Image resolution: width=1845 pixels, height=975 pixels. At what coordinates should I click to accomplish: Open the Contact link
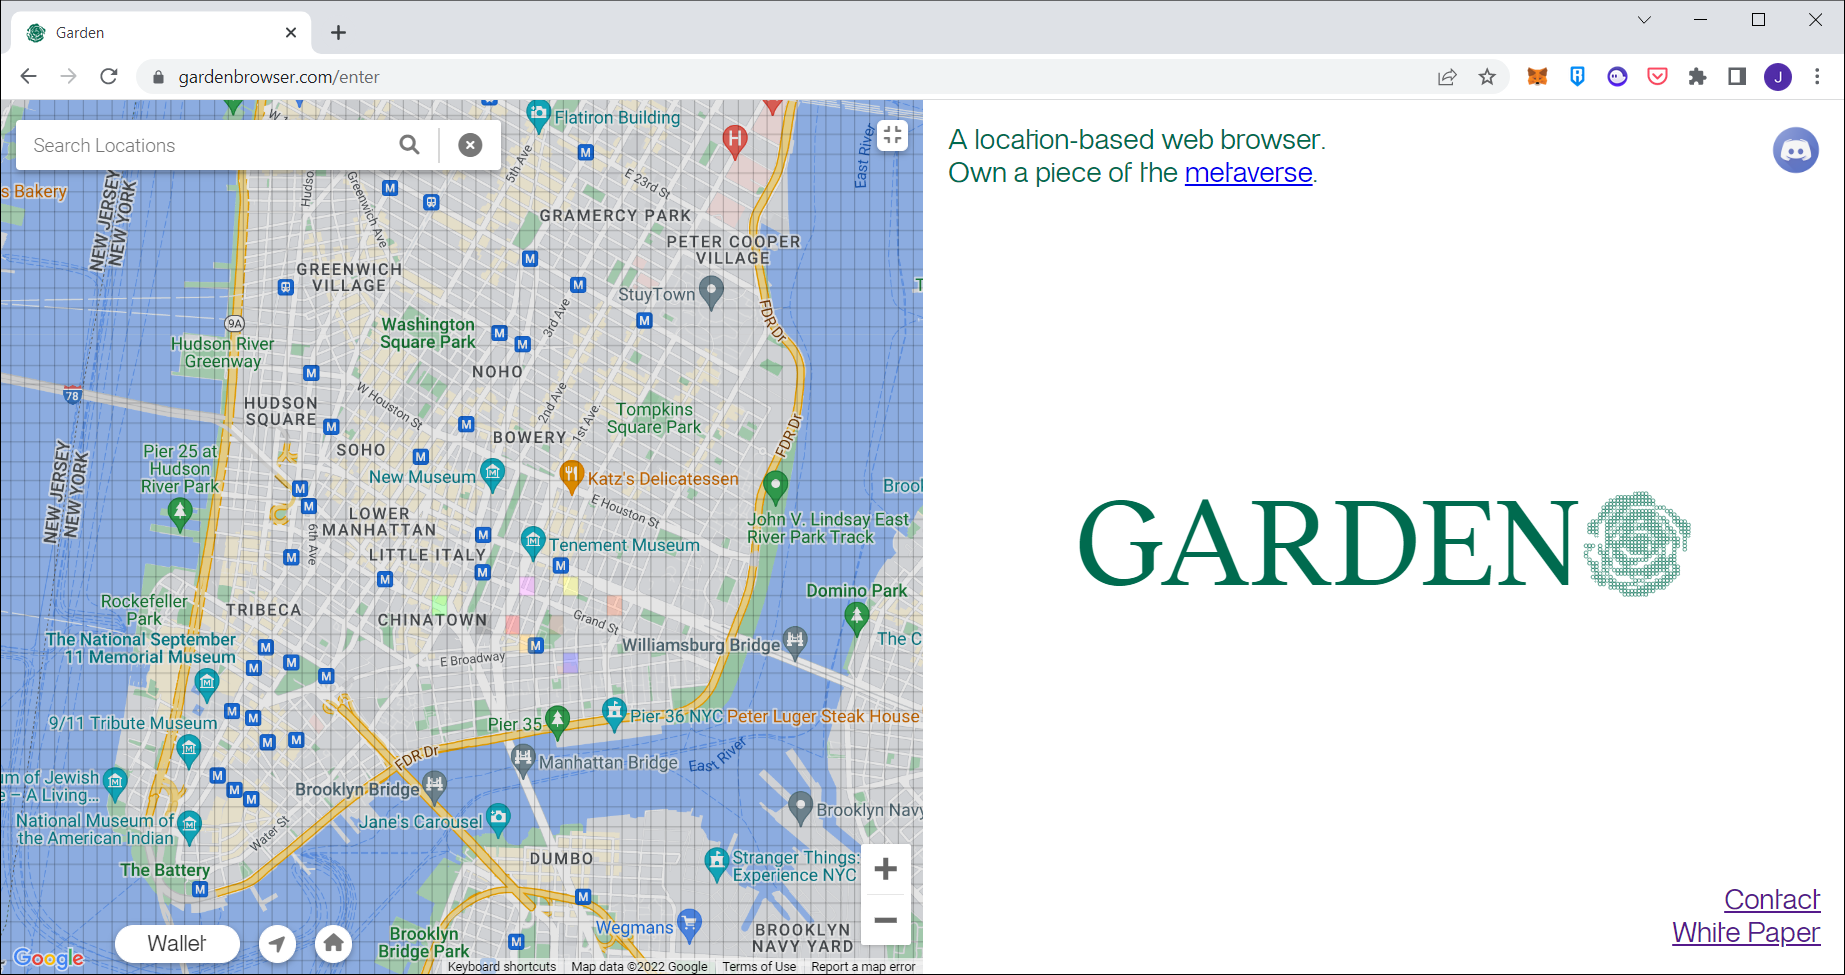point(1772,900)
